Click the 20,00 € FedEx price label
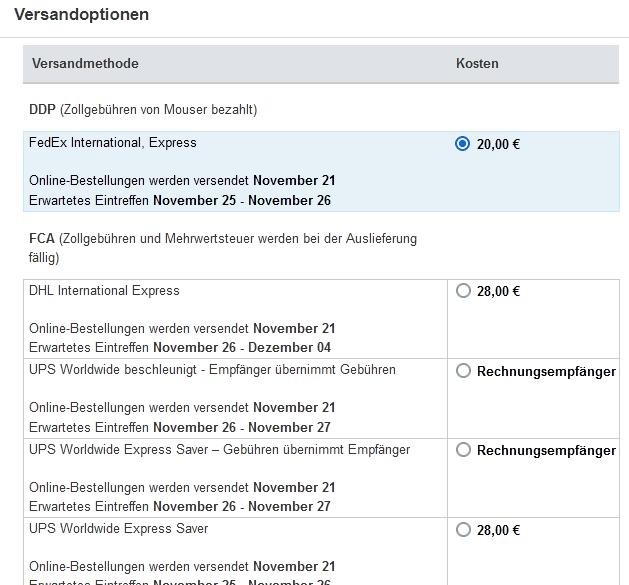The width and height of the screenshot is (629, 585). [498, 144]
